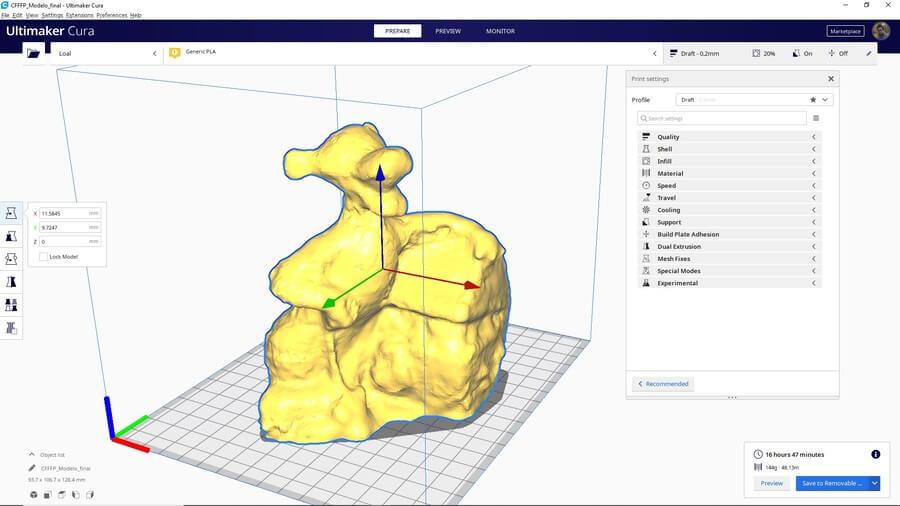Expand the Infill settings category
This screenshot has height=506, width=900.
[730, 161]
